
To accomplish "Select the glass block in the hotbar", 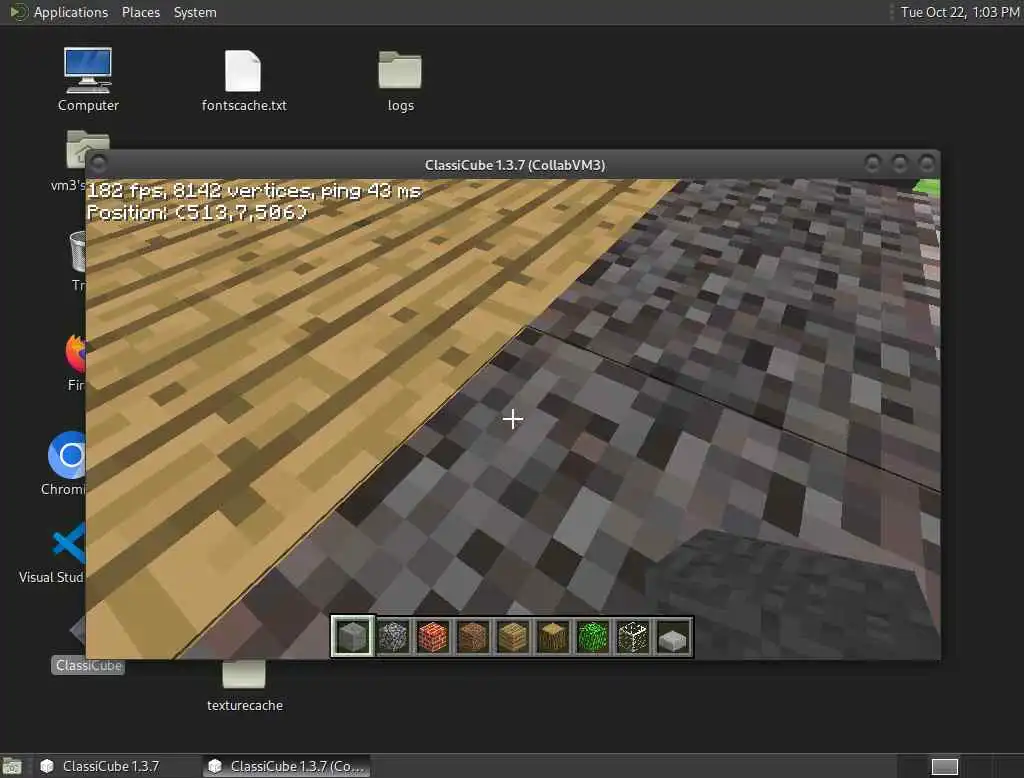I will 632,636.
